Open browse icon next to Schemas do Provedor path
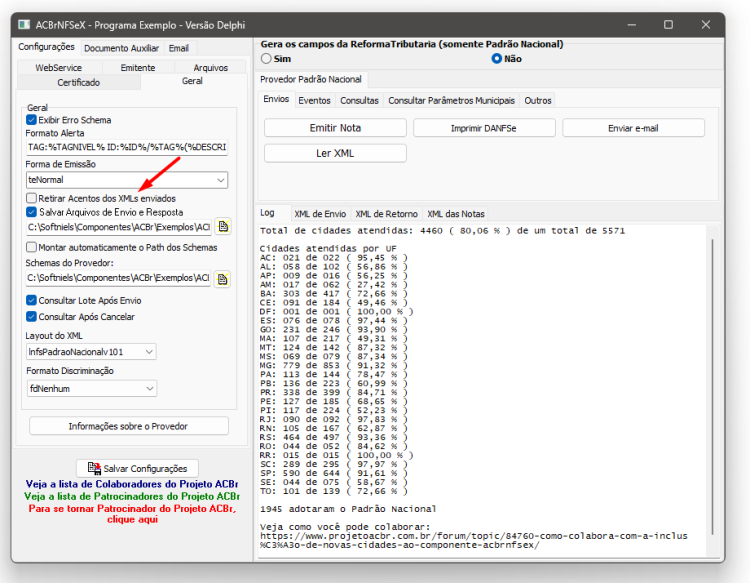The height and width of the screenshot is (583, 750). click(223, 278)
